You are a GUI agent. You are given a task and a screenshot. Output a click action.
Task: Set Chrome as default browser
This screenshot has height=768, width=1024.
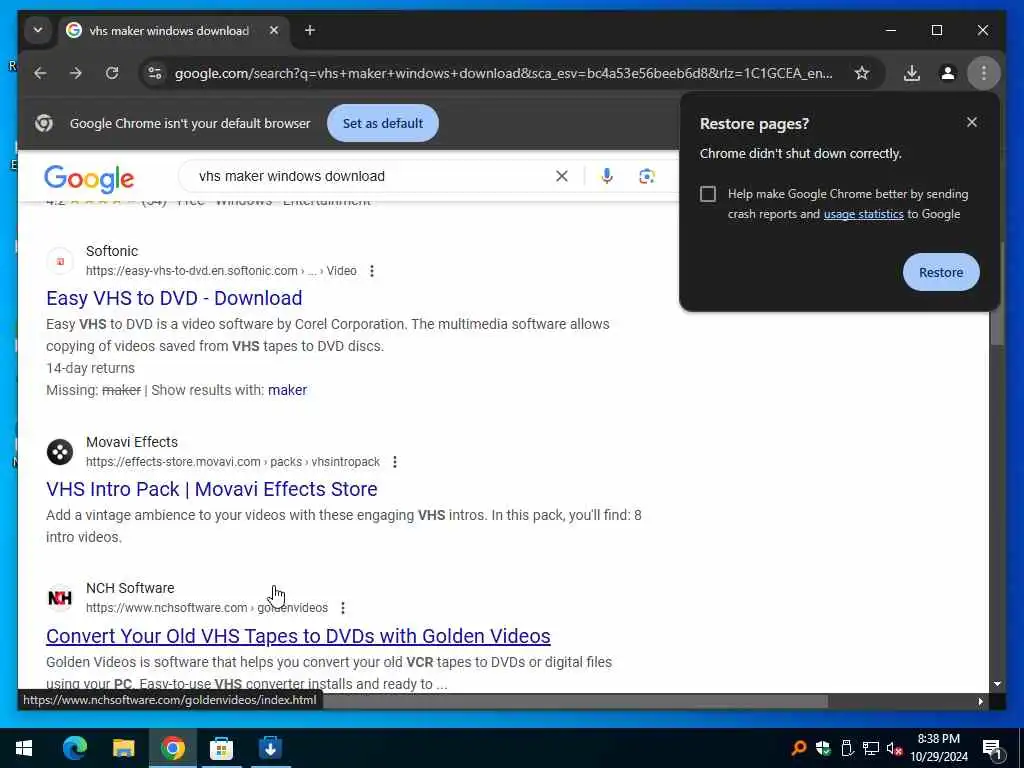(x=383, y=123)
